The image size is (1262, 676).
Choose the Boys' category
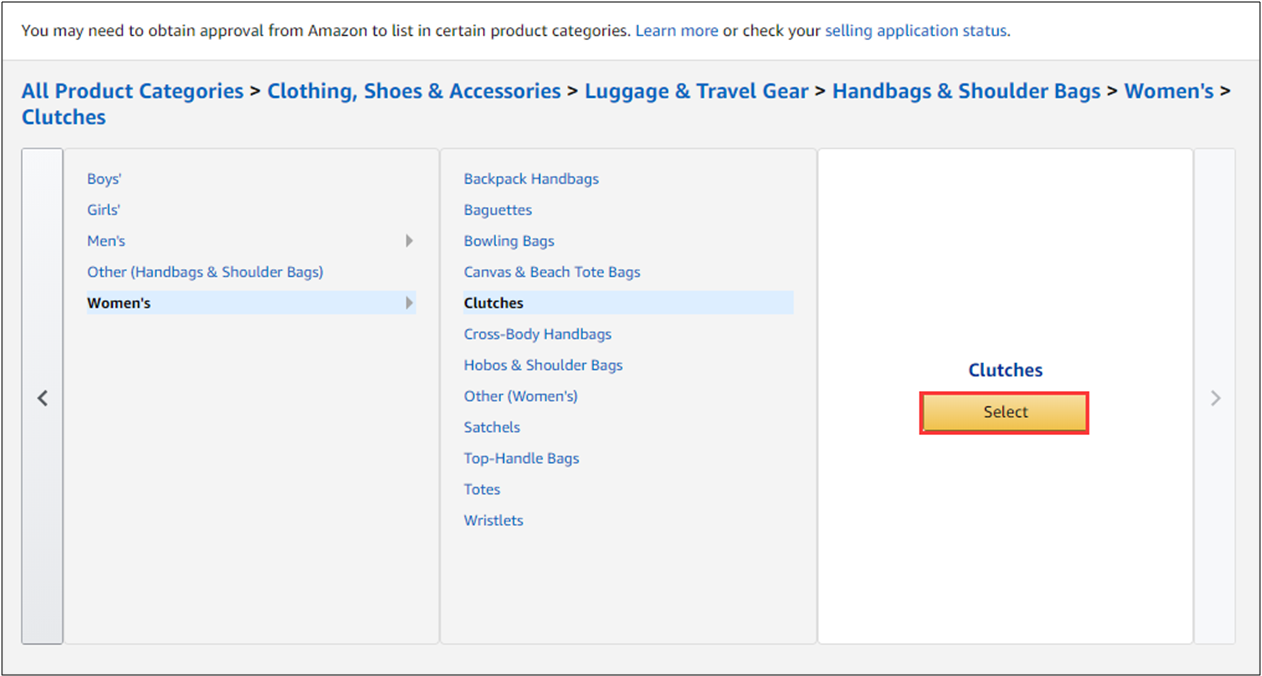pos(104,179)
